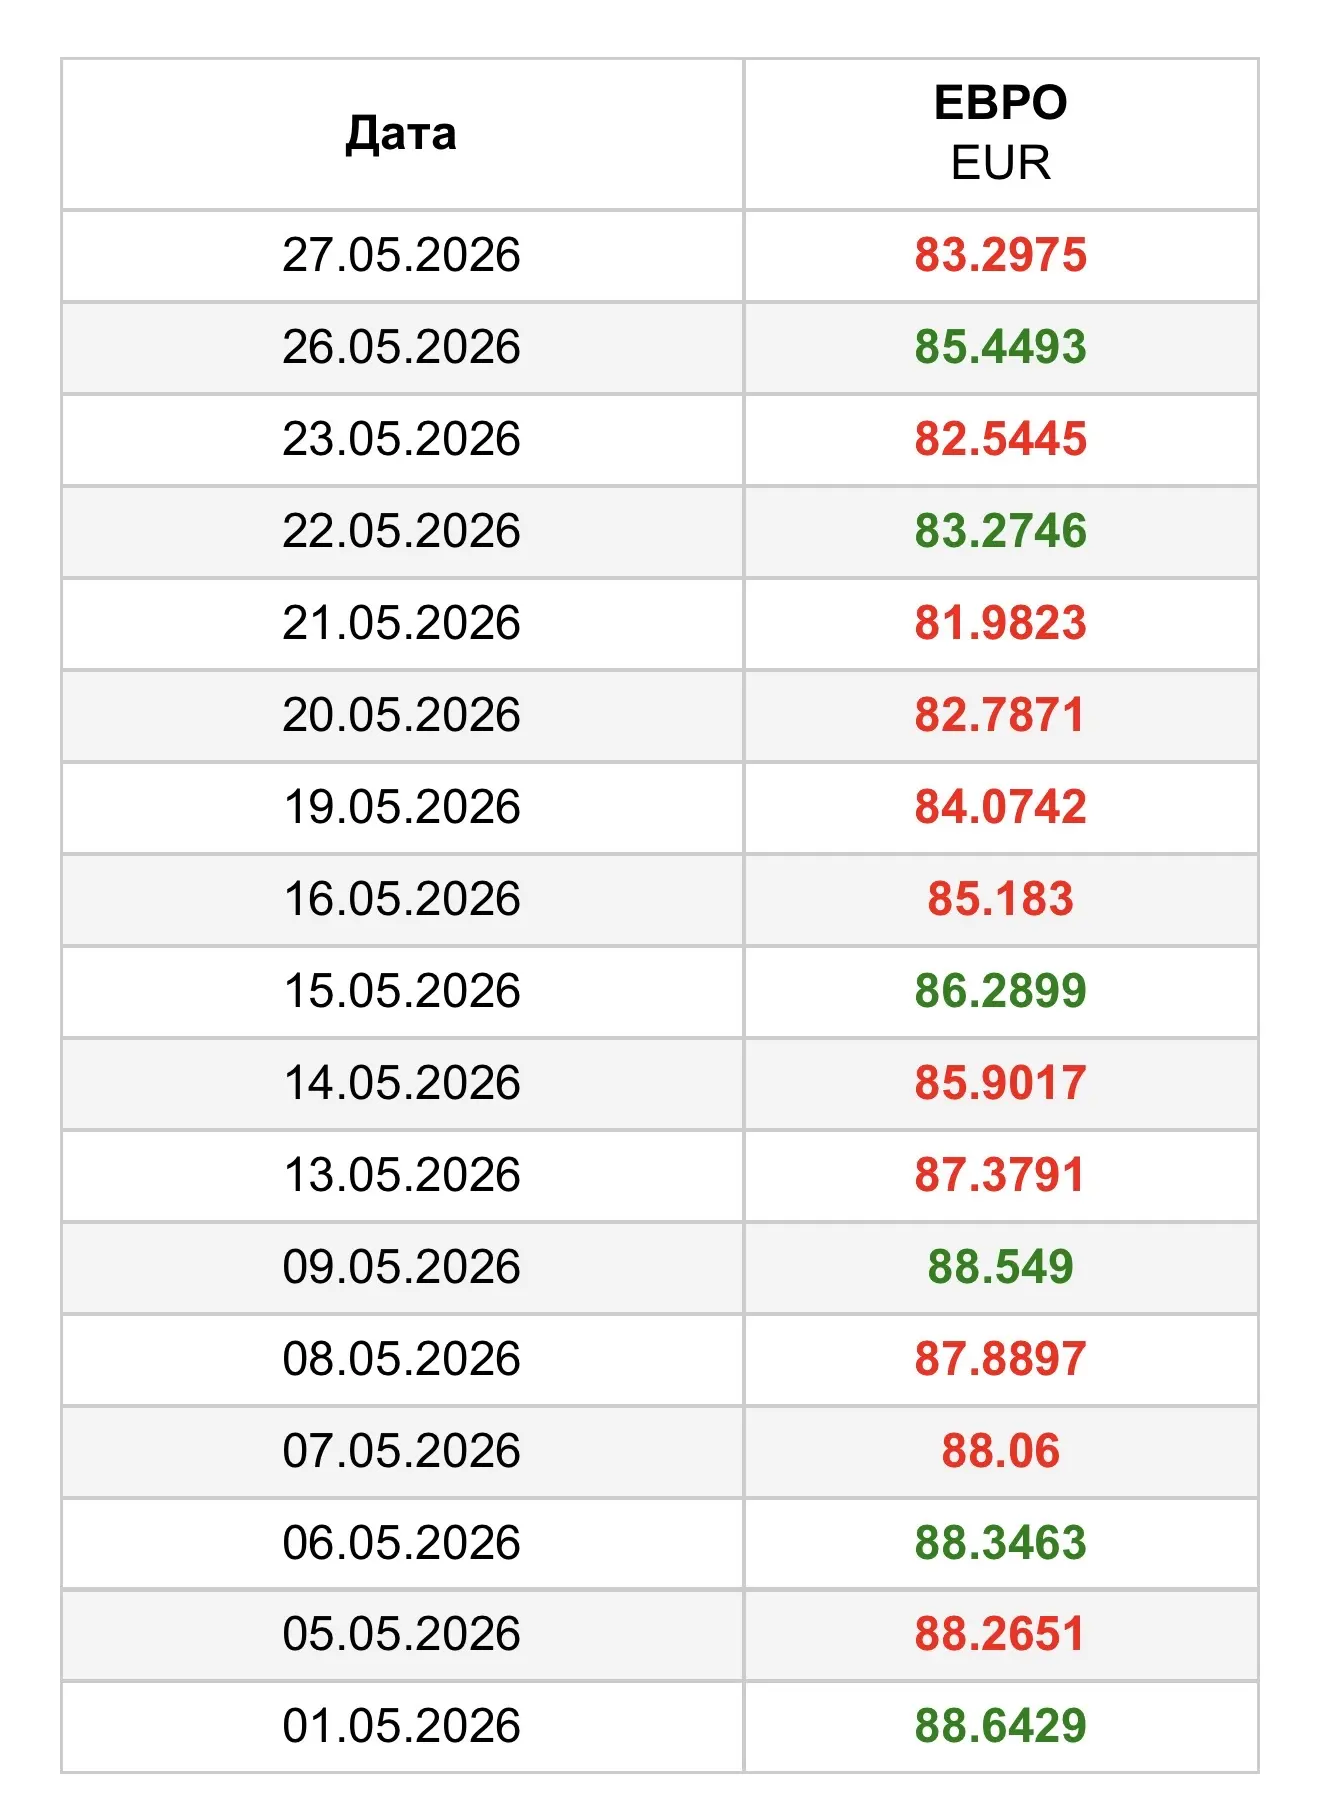1320x1819 pixels.
Task: Click the rate 88.06
Action: click(x=1000, y=1451)
